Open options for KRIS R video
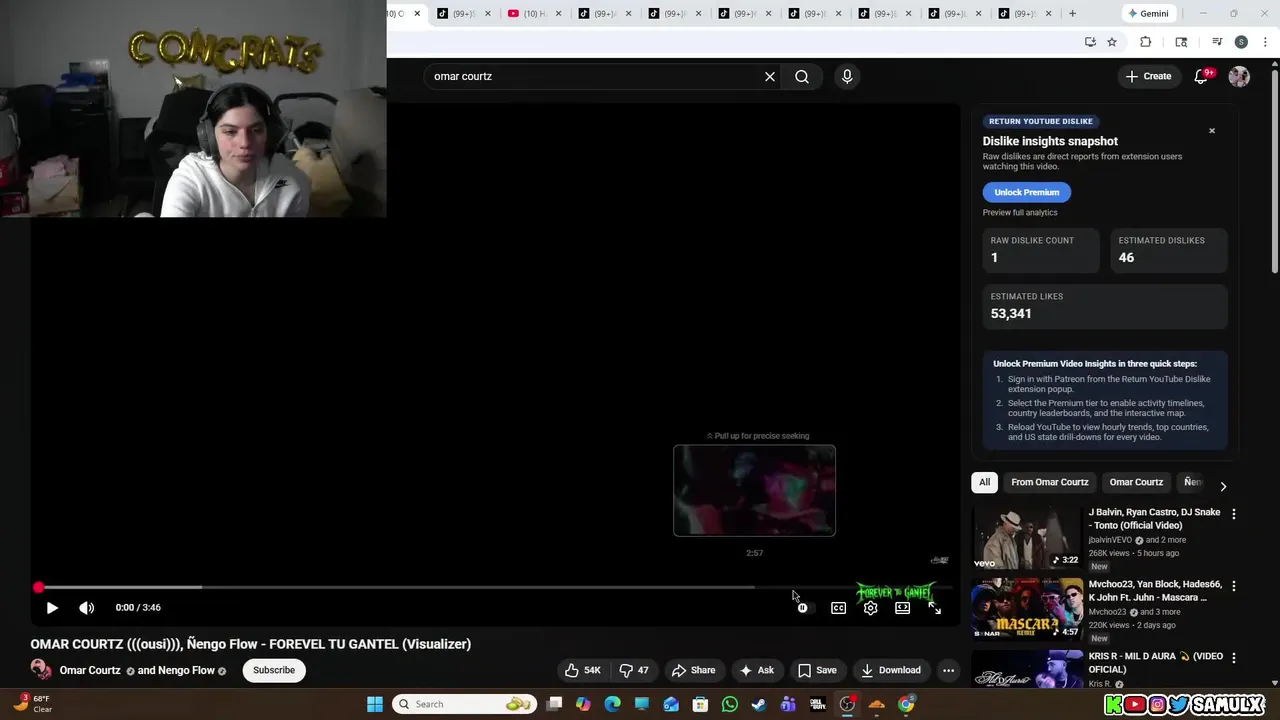Image resolution: width=1280 pixels, height=720 pixels. [1233, 658]
